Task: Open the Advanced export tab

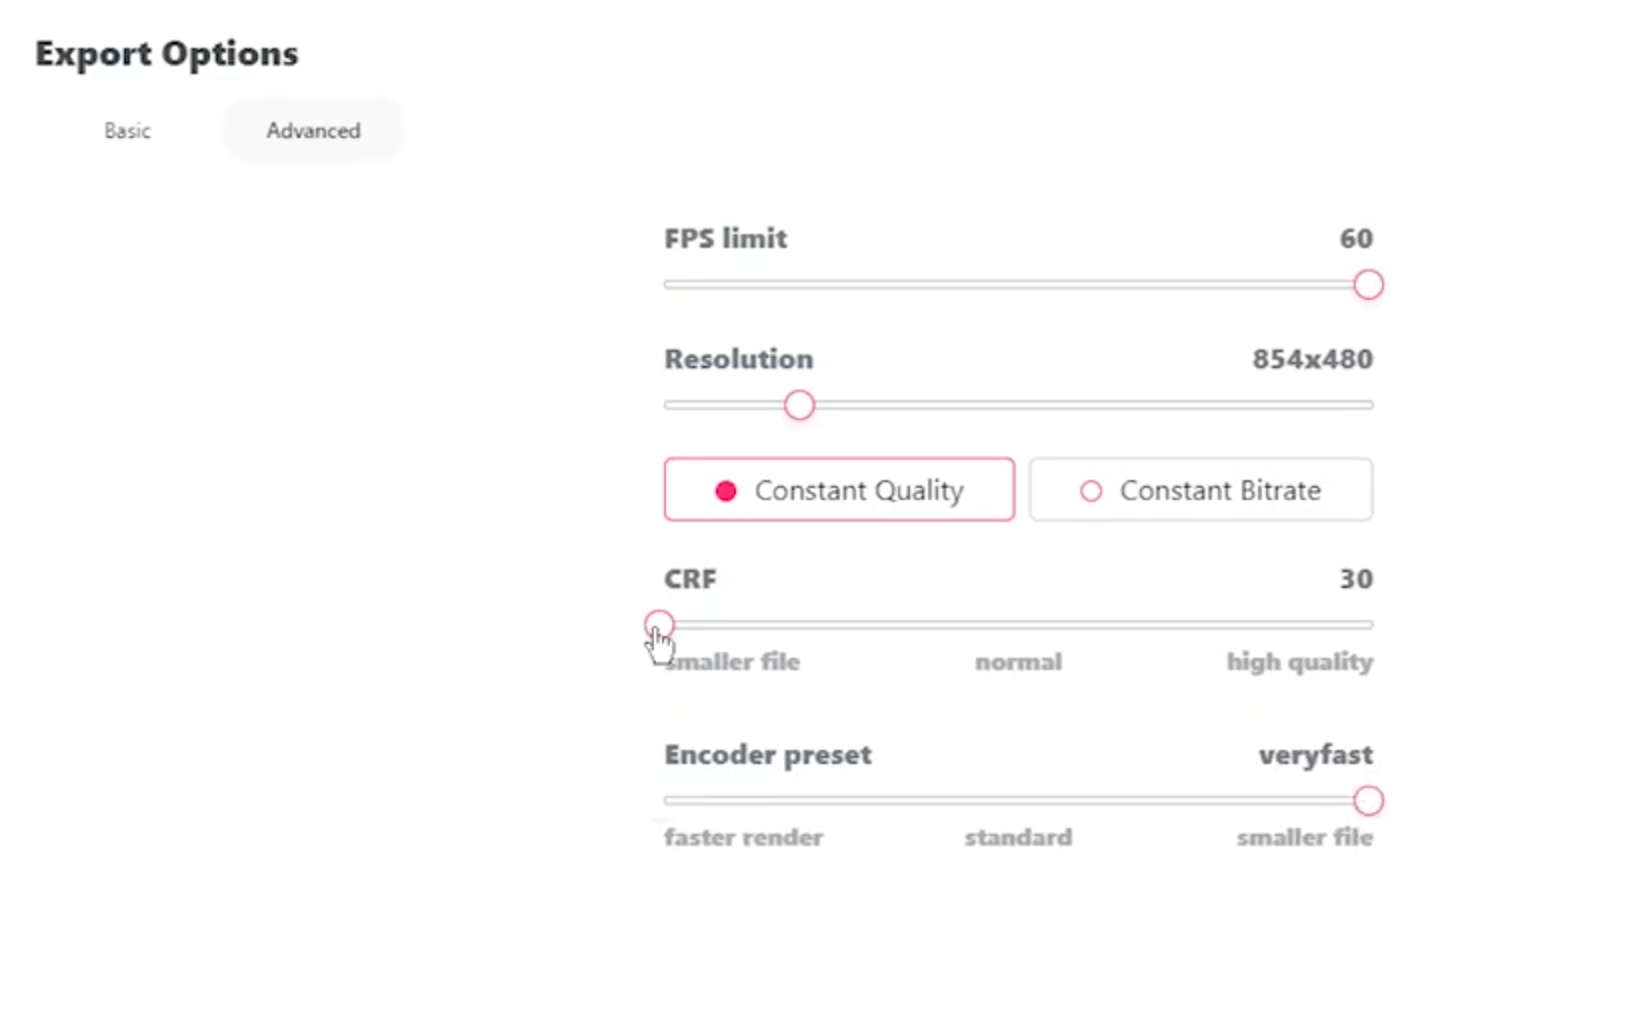Action: click(x=313, y=131)
